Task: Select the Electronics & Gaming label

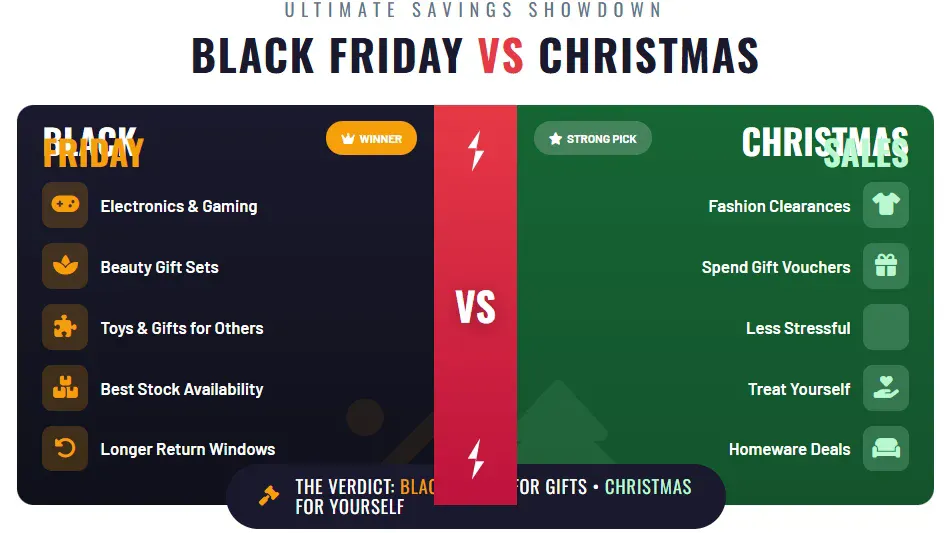Action: point(179,206)
